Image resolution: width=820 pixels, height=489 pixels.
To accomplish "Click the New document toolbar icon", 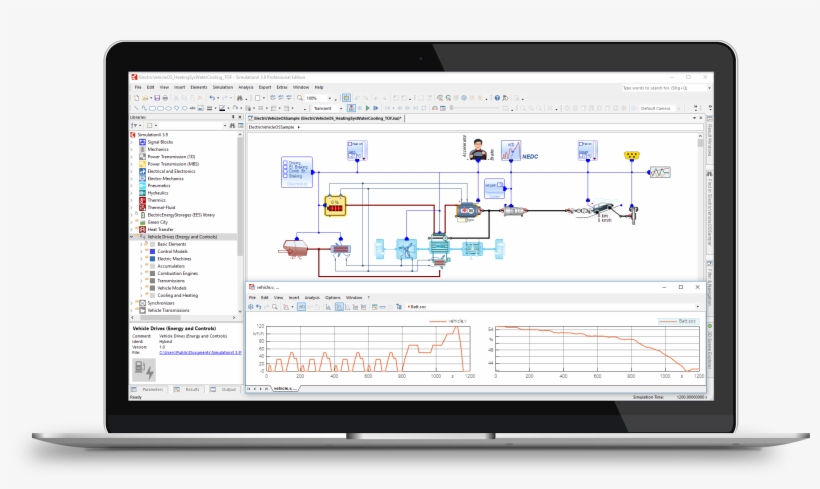I will point(136,98).
